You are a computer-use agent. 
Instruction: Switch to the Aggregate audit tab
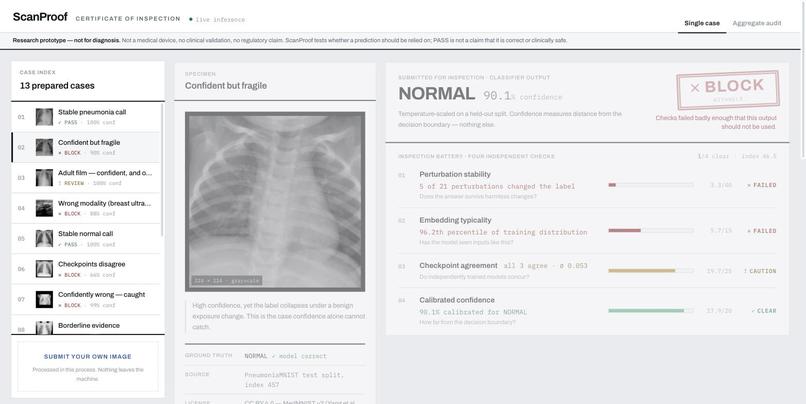click(757, 23)
